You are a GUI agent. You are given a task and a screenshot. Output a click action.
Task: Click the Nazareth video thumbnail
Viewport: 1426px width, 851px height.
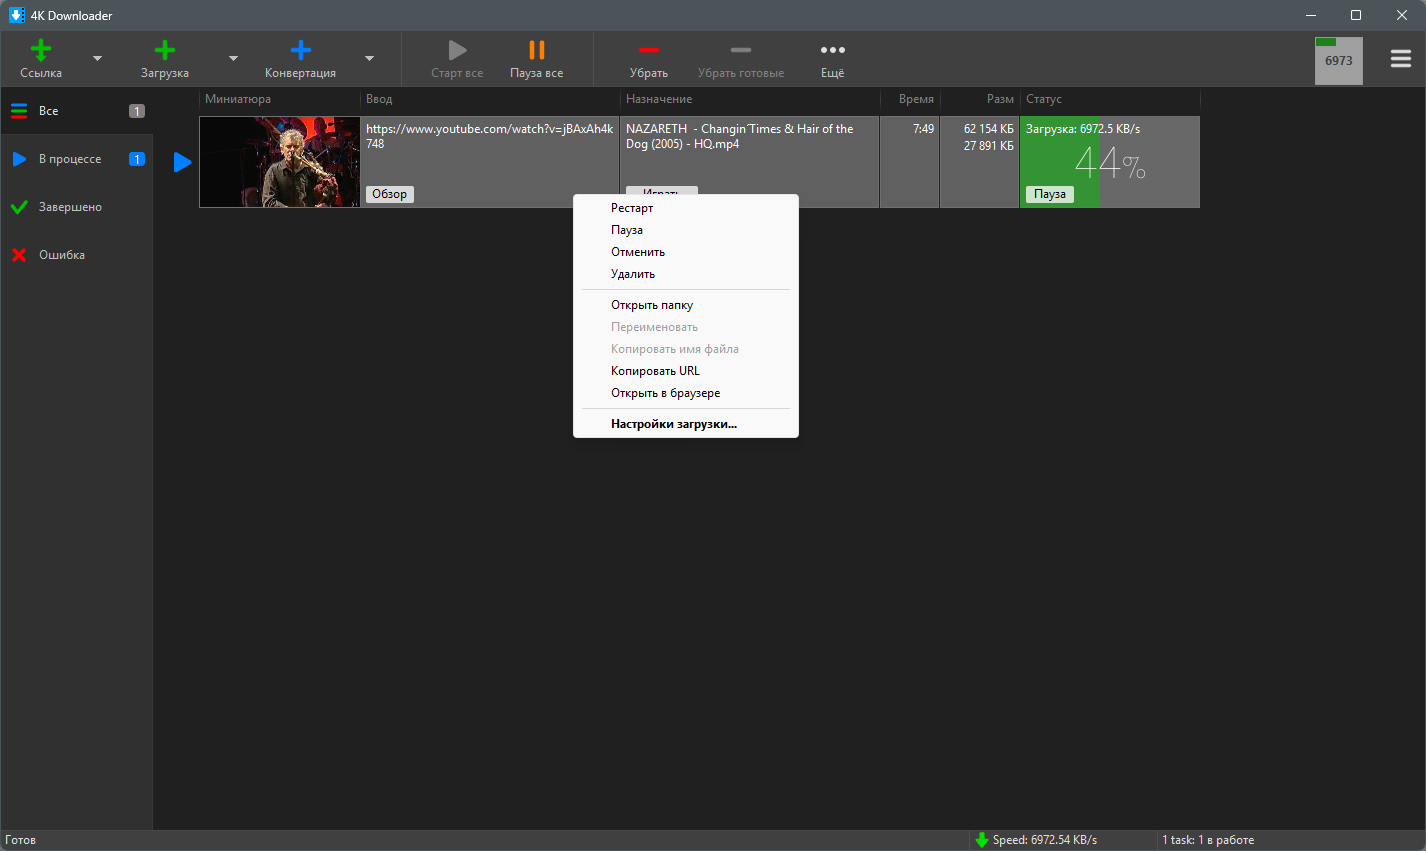coord(280,162)
